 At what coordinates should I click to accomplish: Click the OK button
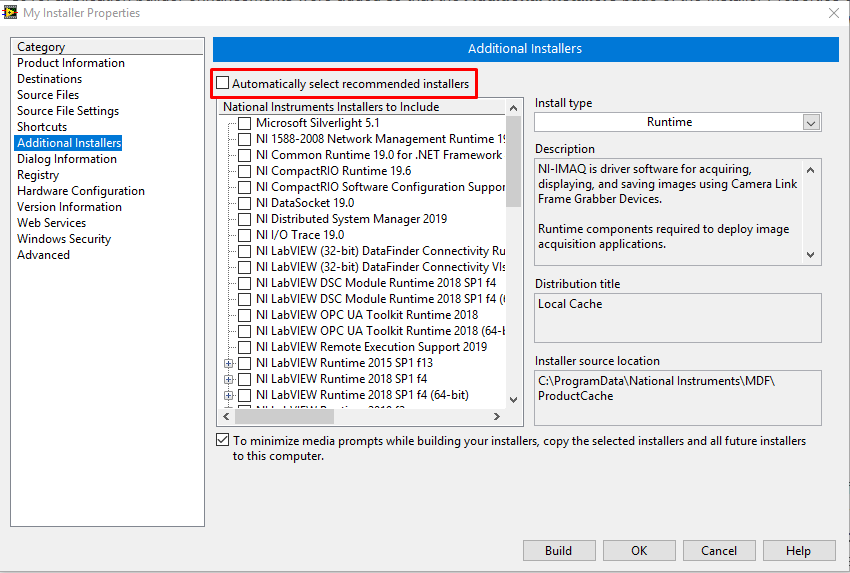point(639,550)
